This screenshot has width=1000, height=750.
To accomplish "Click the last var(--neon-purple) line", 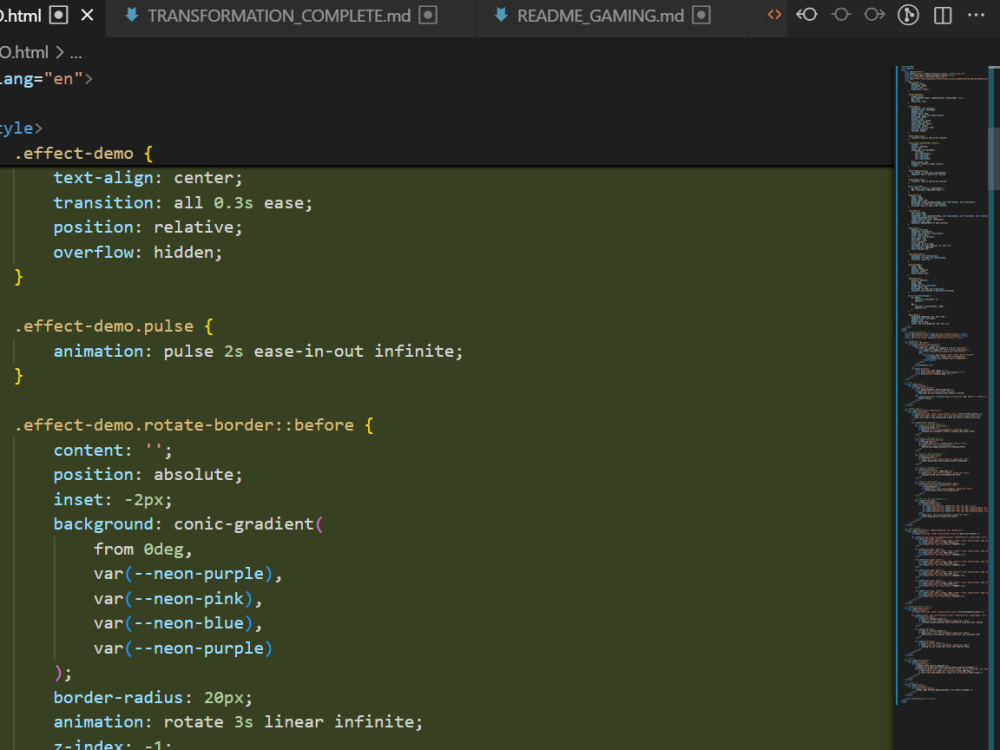I will pos(183,648).
